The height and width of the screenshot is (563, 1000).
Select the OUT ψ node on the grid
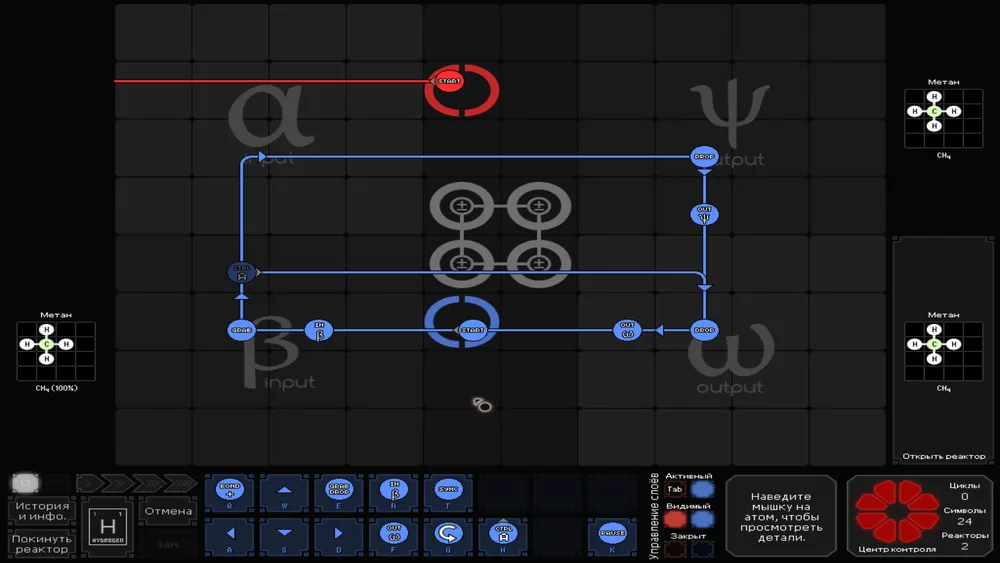pyautogui.click(x=704, y=214)
